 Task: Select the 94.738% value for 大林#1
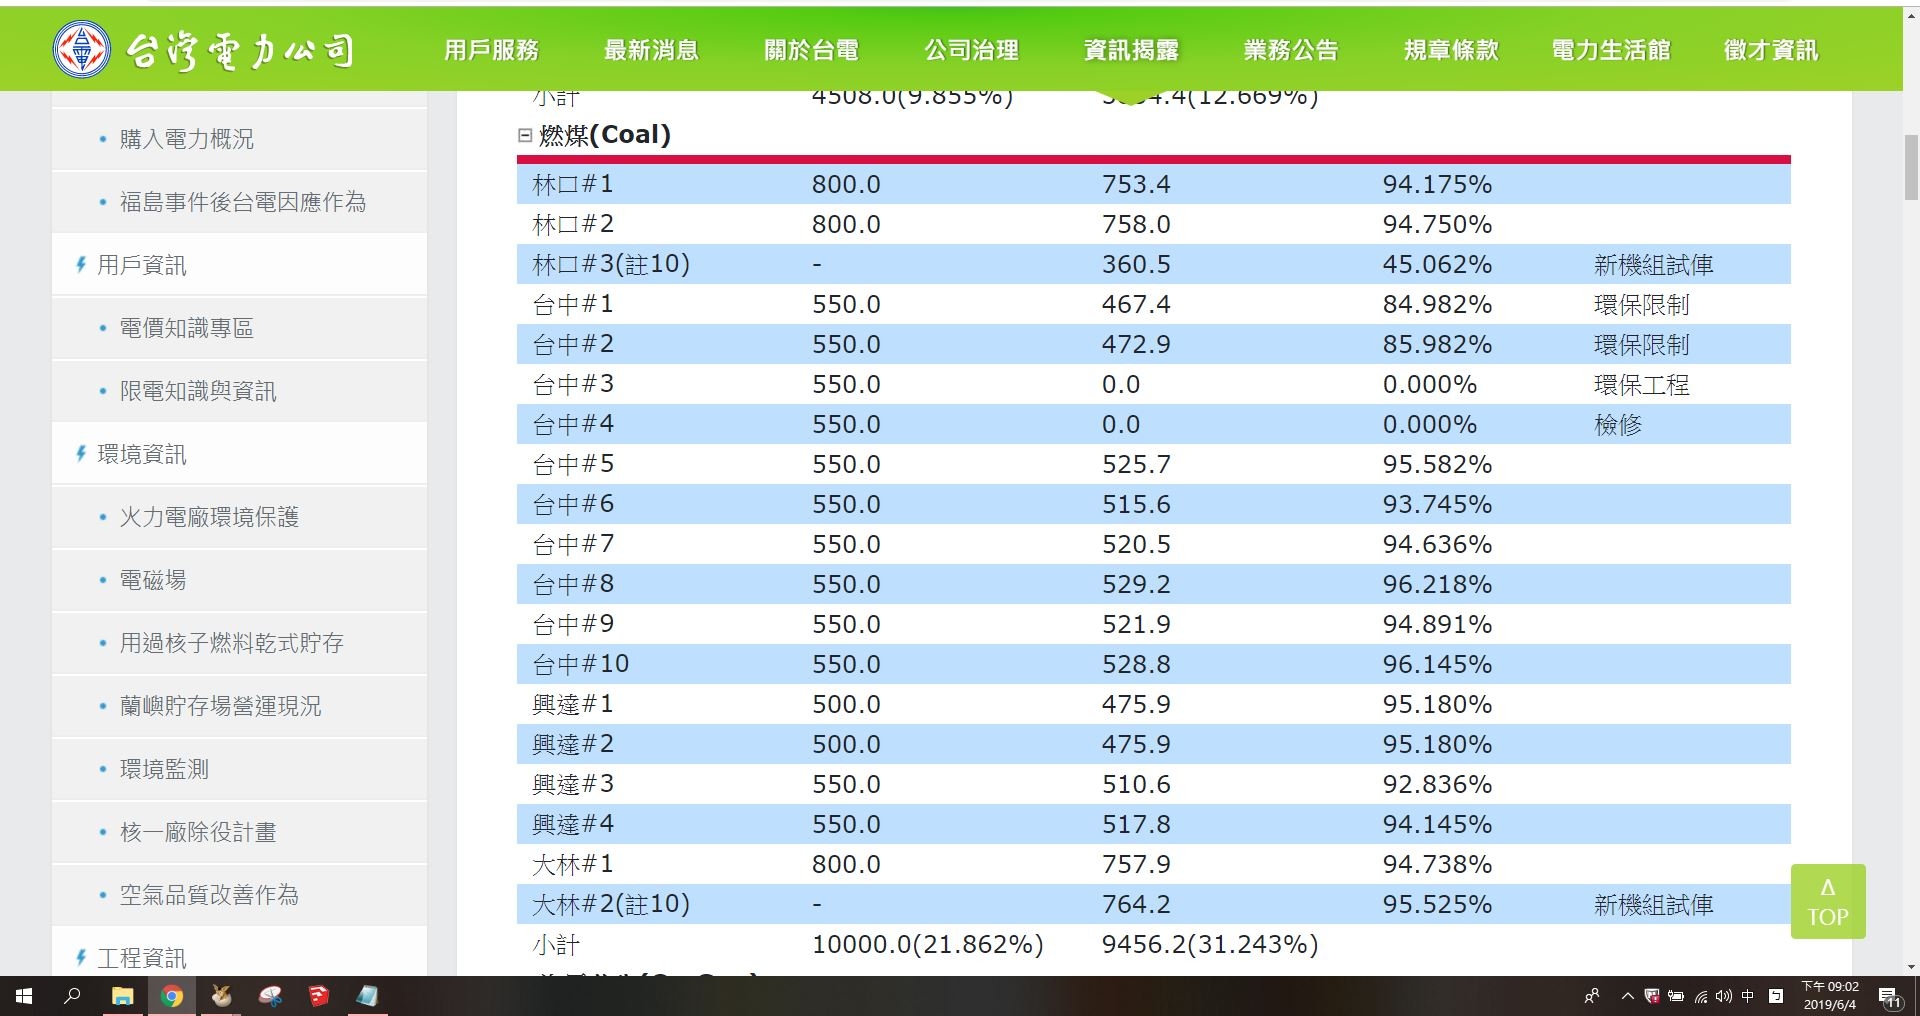coord(1437,864)
